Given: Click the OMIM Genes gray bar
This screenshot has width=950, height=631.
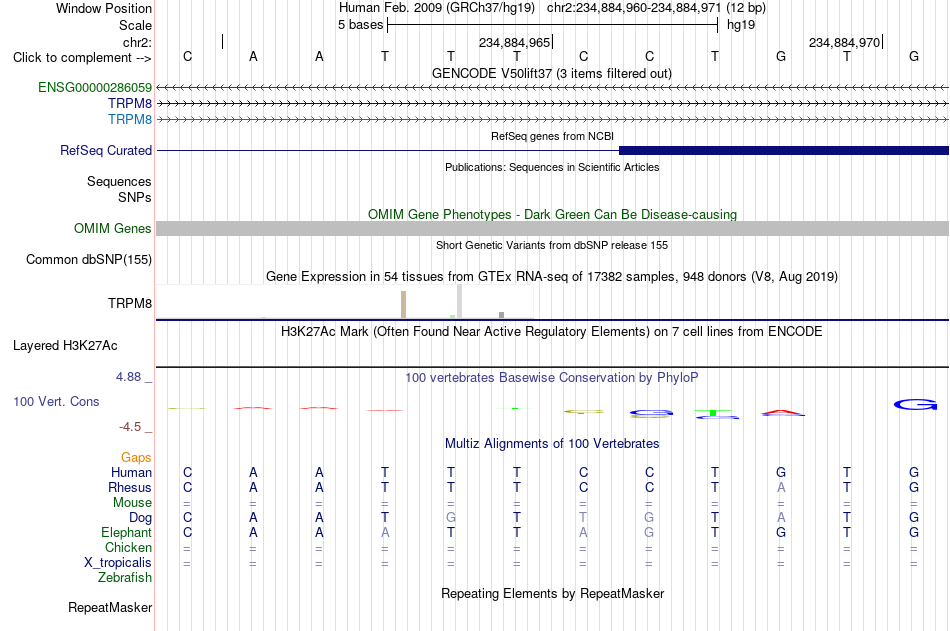Looking at the screenshot, I should coord(553,229).
